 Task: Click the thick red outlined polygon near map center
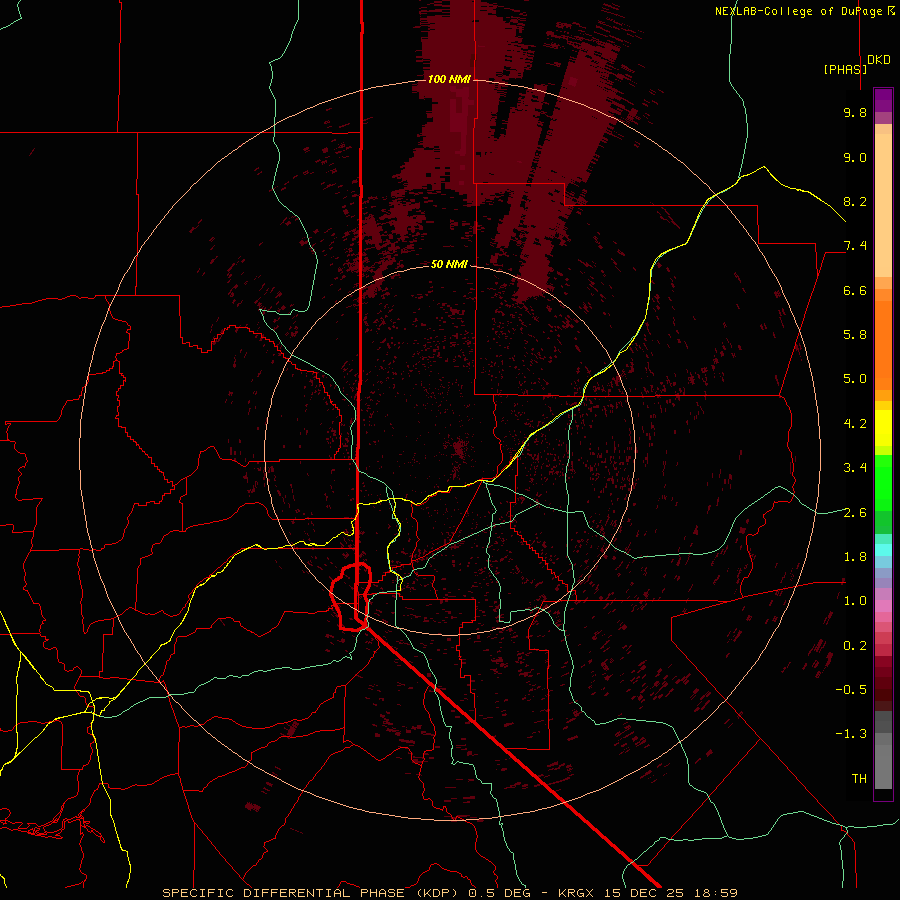351,597
